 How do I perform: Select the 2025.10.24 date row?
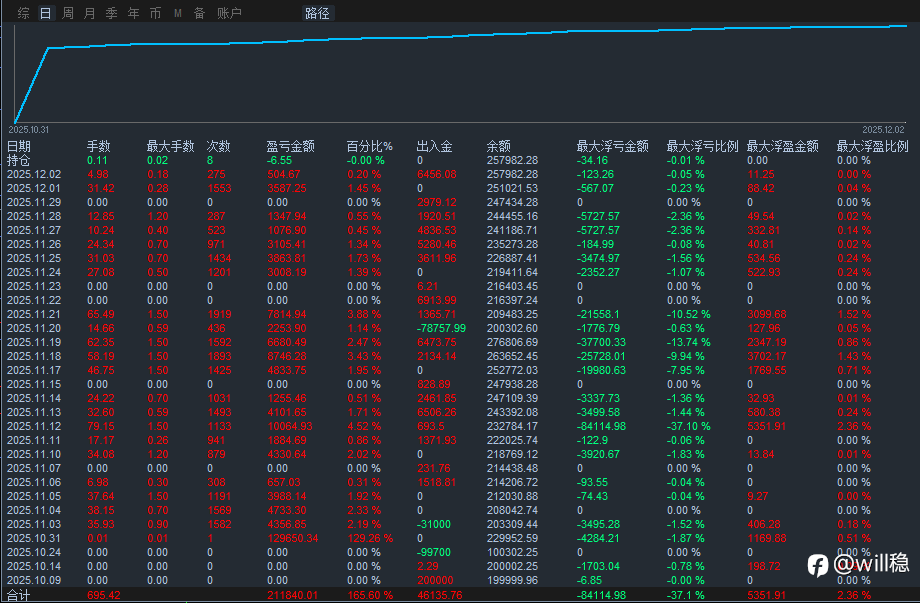pos(34,553)
